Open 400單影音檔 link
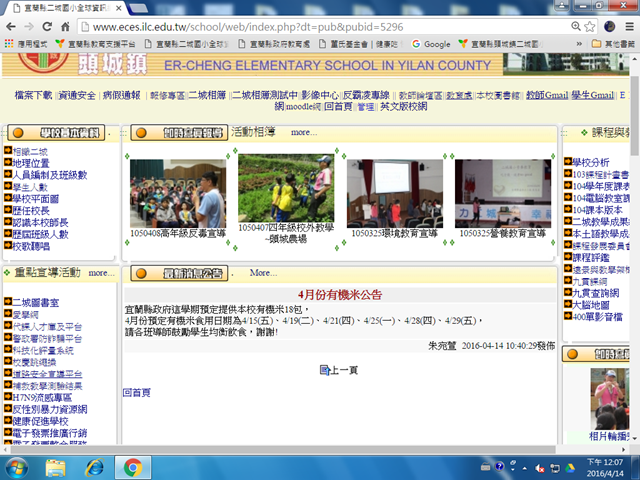This screenshot has width=640, height=480. coord(598,317)
